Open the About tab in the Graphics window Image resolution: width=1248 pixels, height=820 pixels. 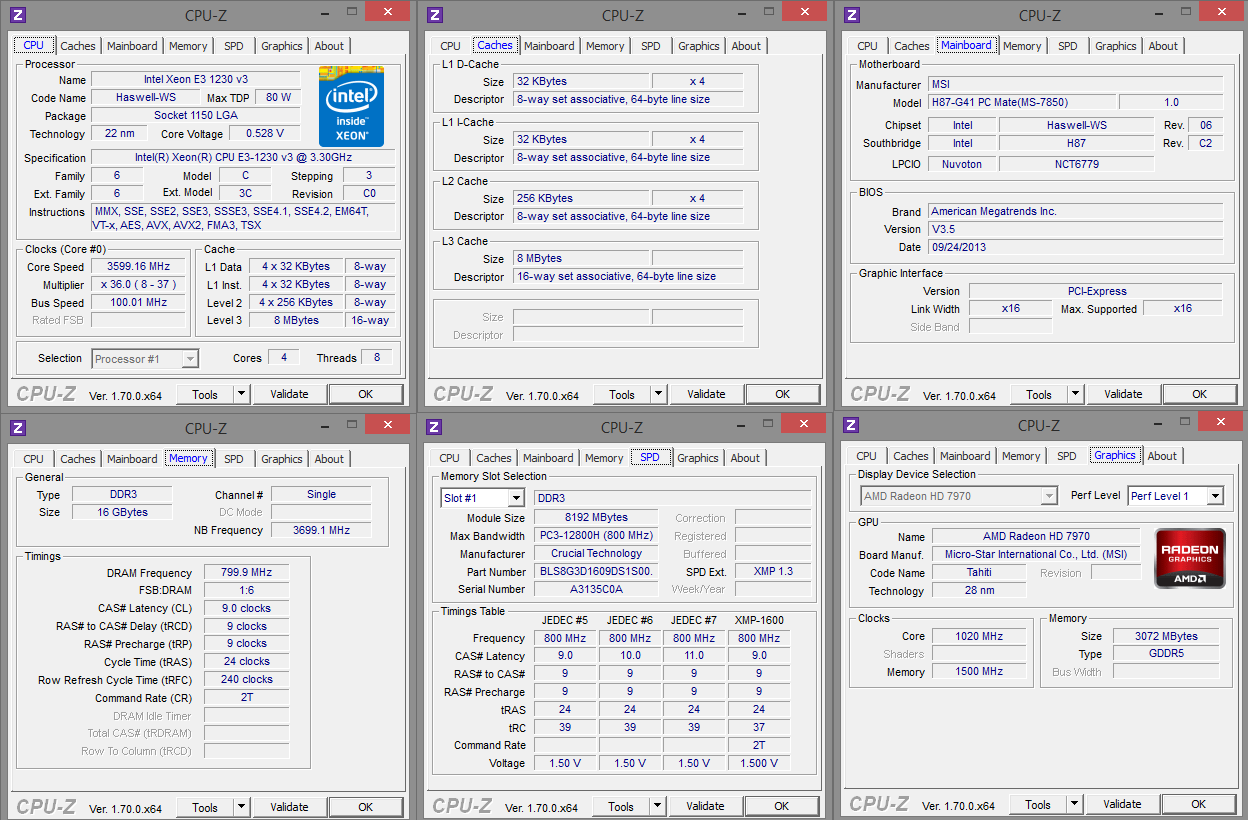click(x=1162, y=456)
